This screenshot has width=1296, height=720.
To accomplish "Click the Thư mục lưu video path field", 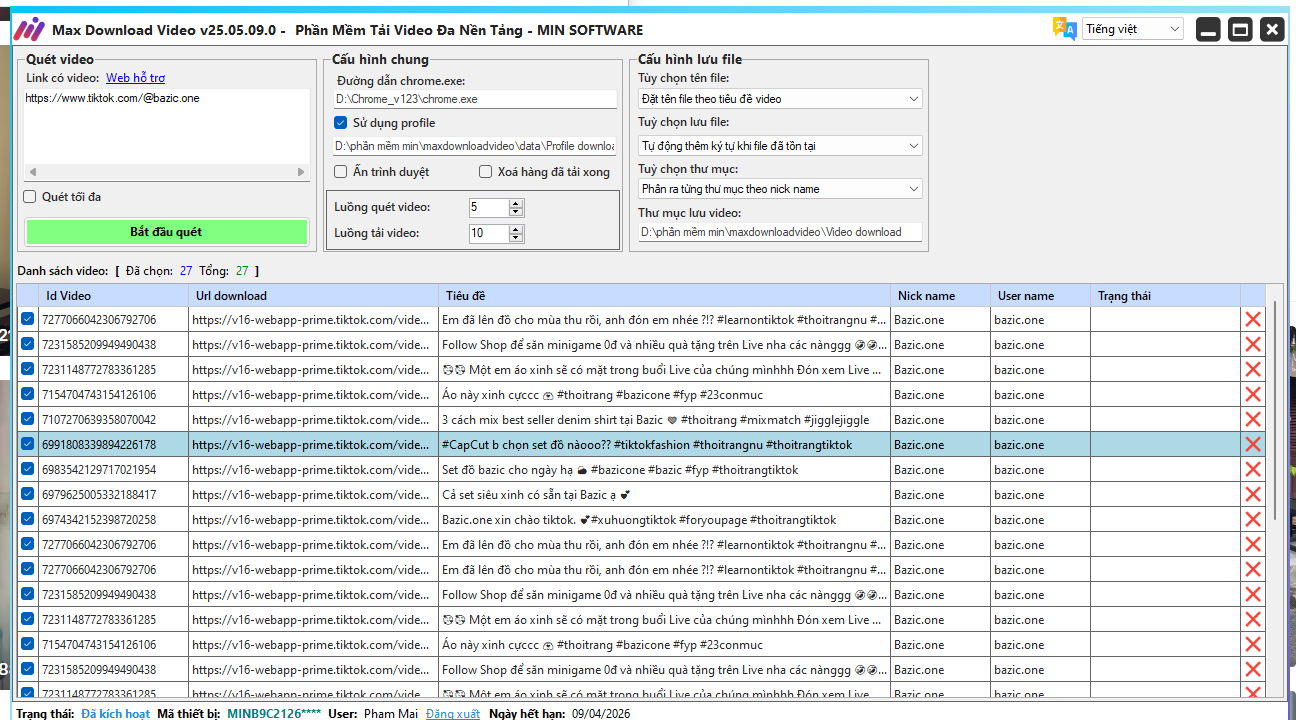I will (x=780, y=232).
